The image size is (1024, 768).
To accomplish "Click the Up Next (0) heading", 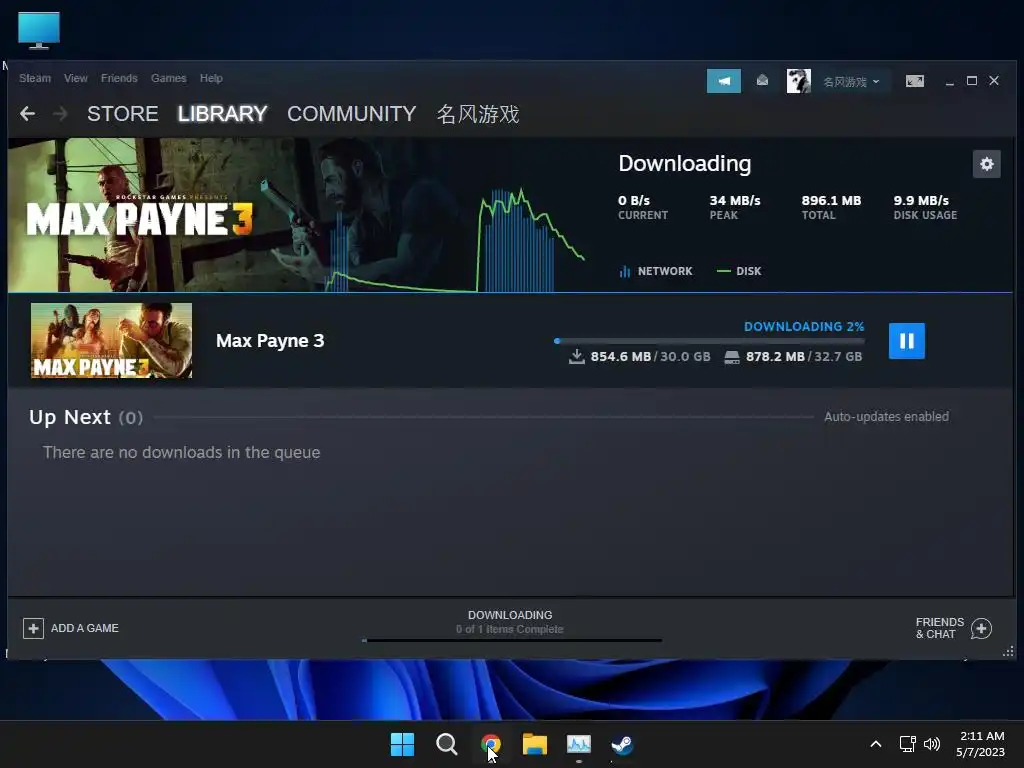I will coord(86,417).
